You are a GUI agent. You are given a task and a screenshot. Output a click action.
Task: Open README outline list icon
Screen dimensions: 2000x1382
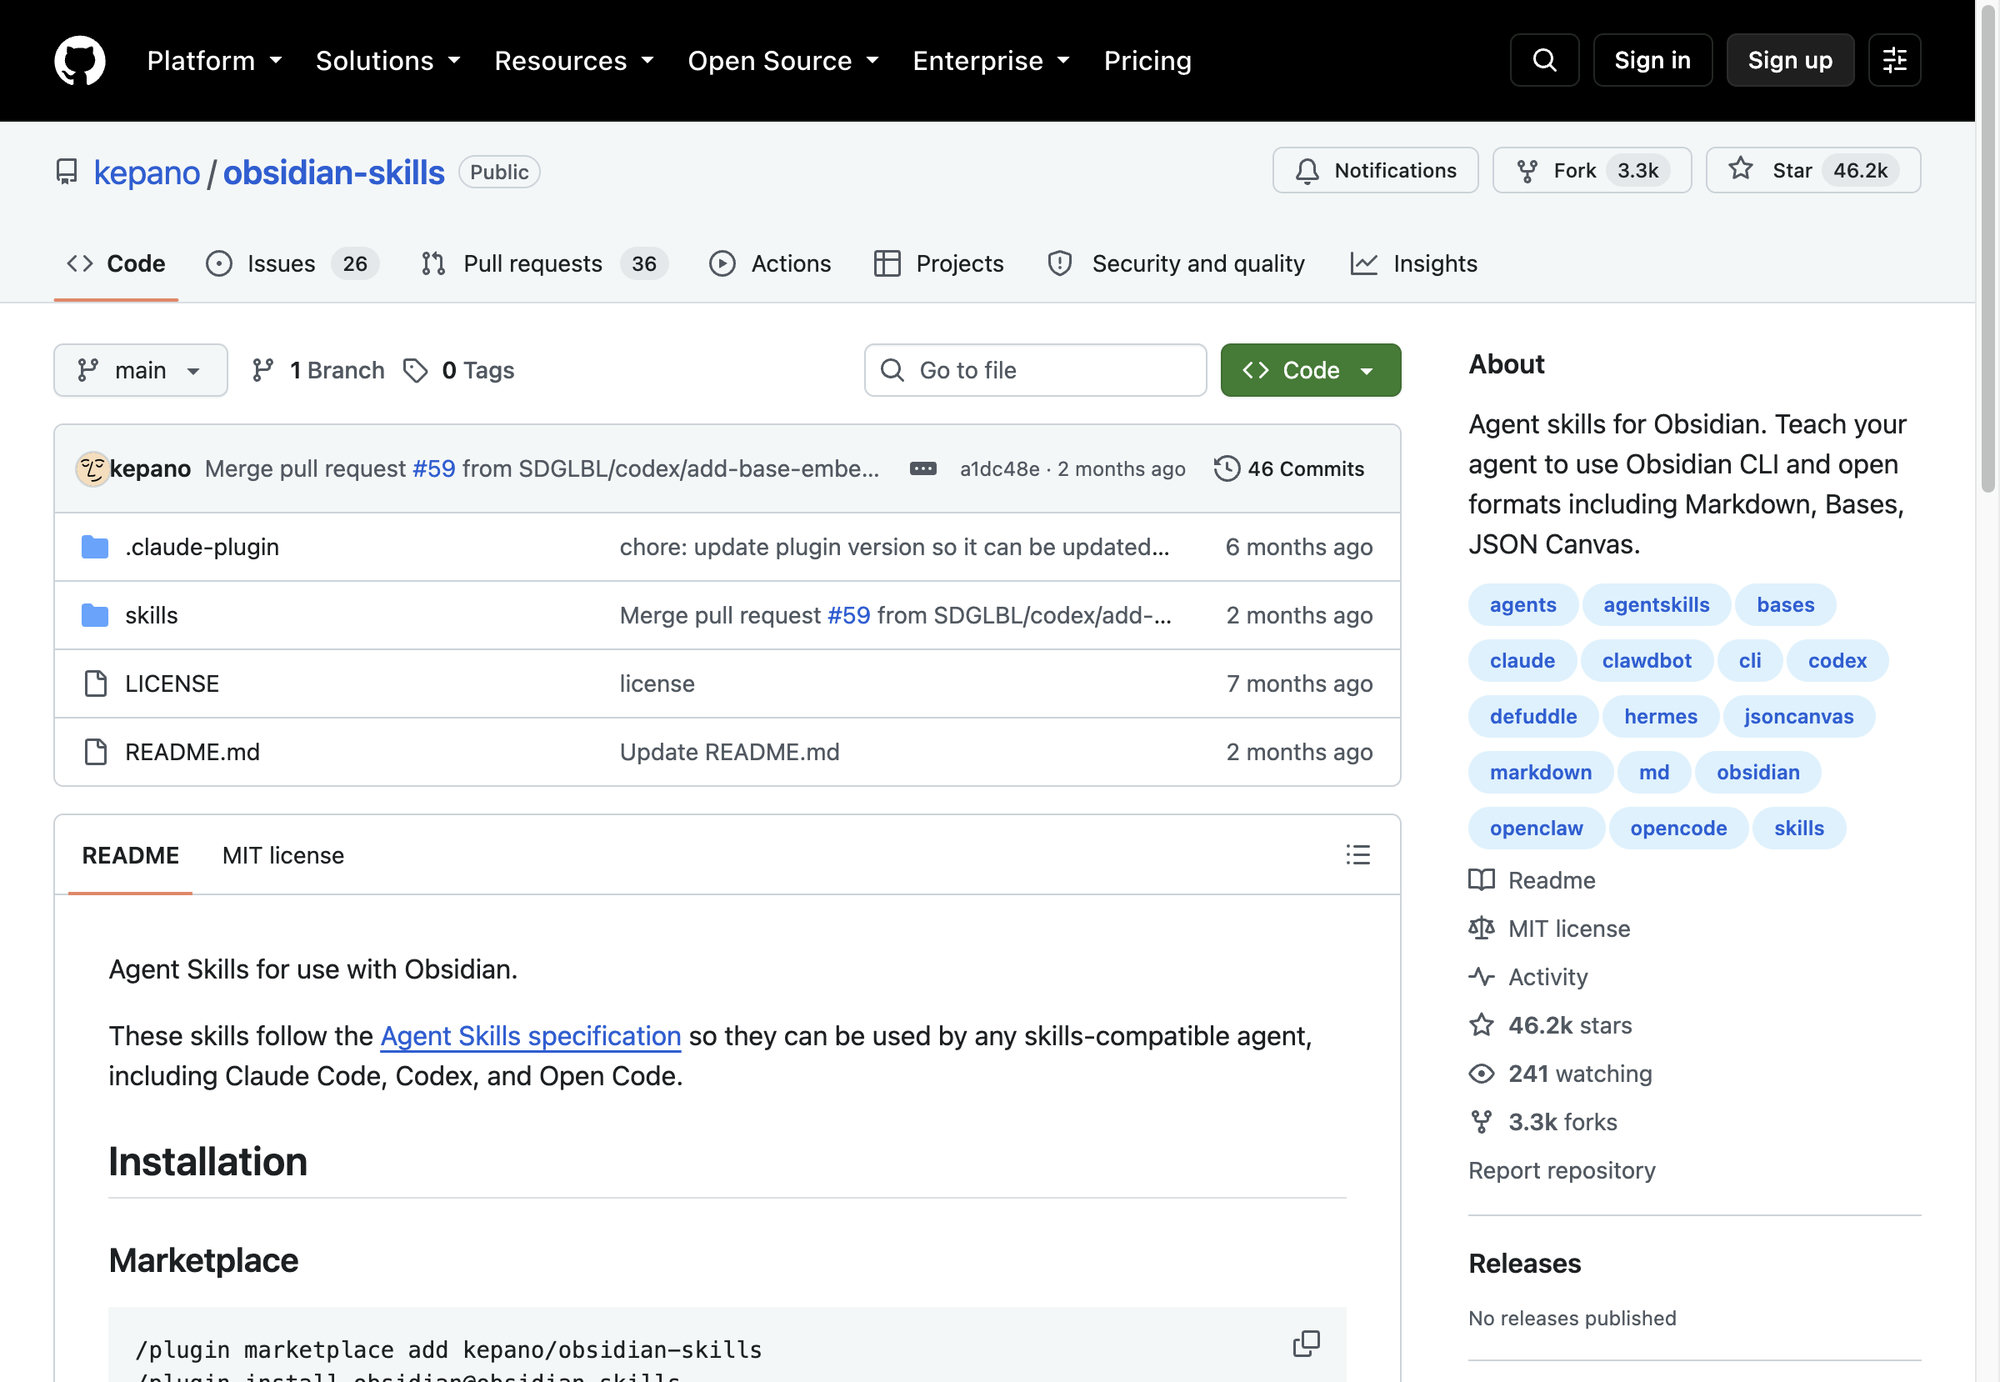click(x=1358, y=855)
